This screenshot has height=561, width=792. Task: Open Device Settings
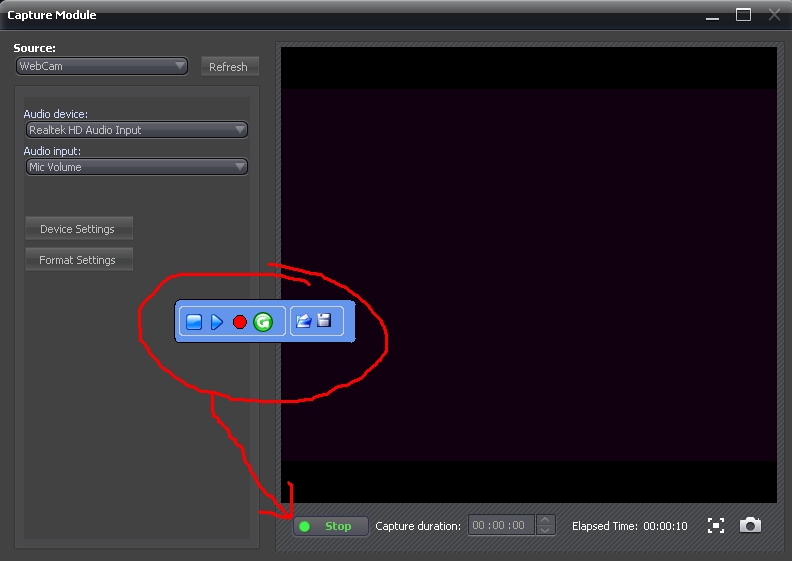[79, 229]
